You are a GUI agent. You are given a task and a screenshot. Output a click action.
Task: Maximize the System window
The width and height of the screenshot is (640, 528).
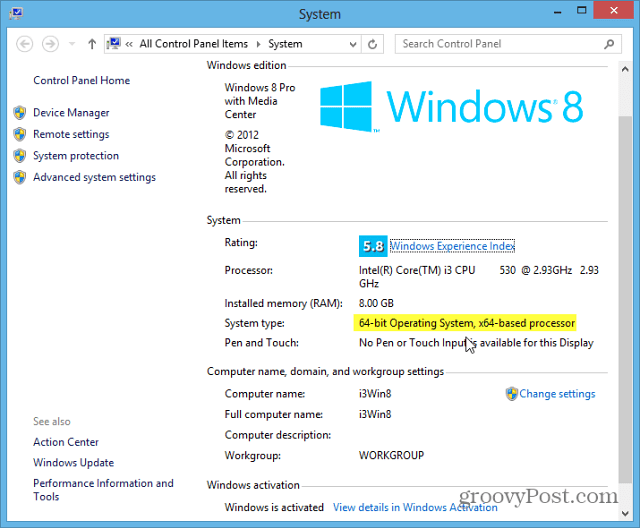(x=582, y=11)
